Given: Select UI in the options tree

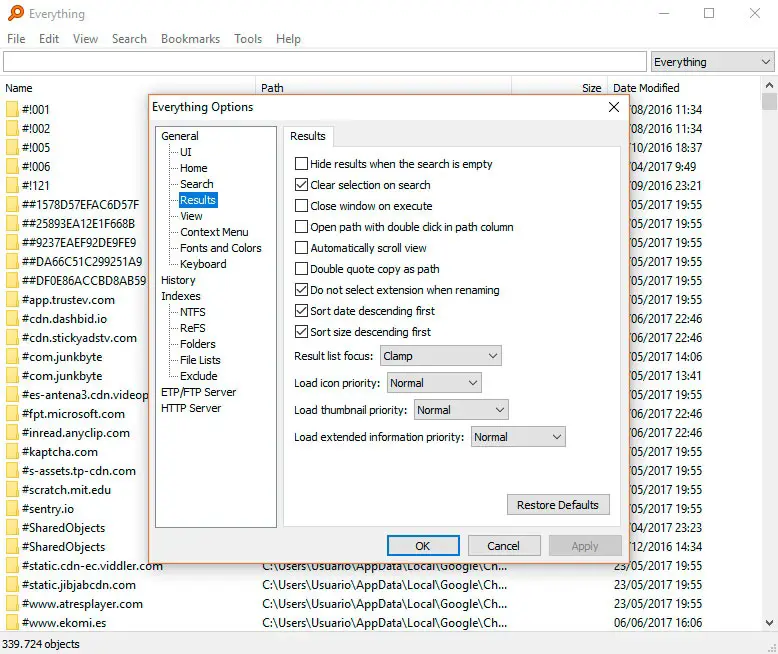Looking at the screenshot, I should click(x=186, y=152).
